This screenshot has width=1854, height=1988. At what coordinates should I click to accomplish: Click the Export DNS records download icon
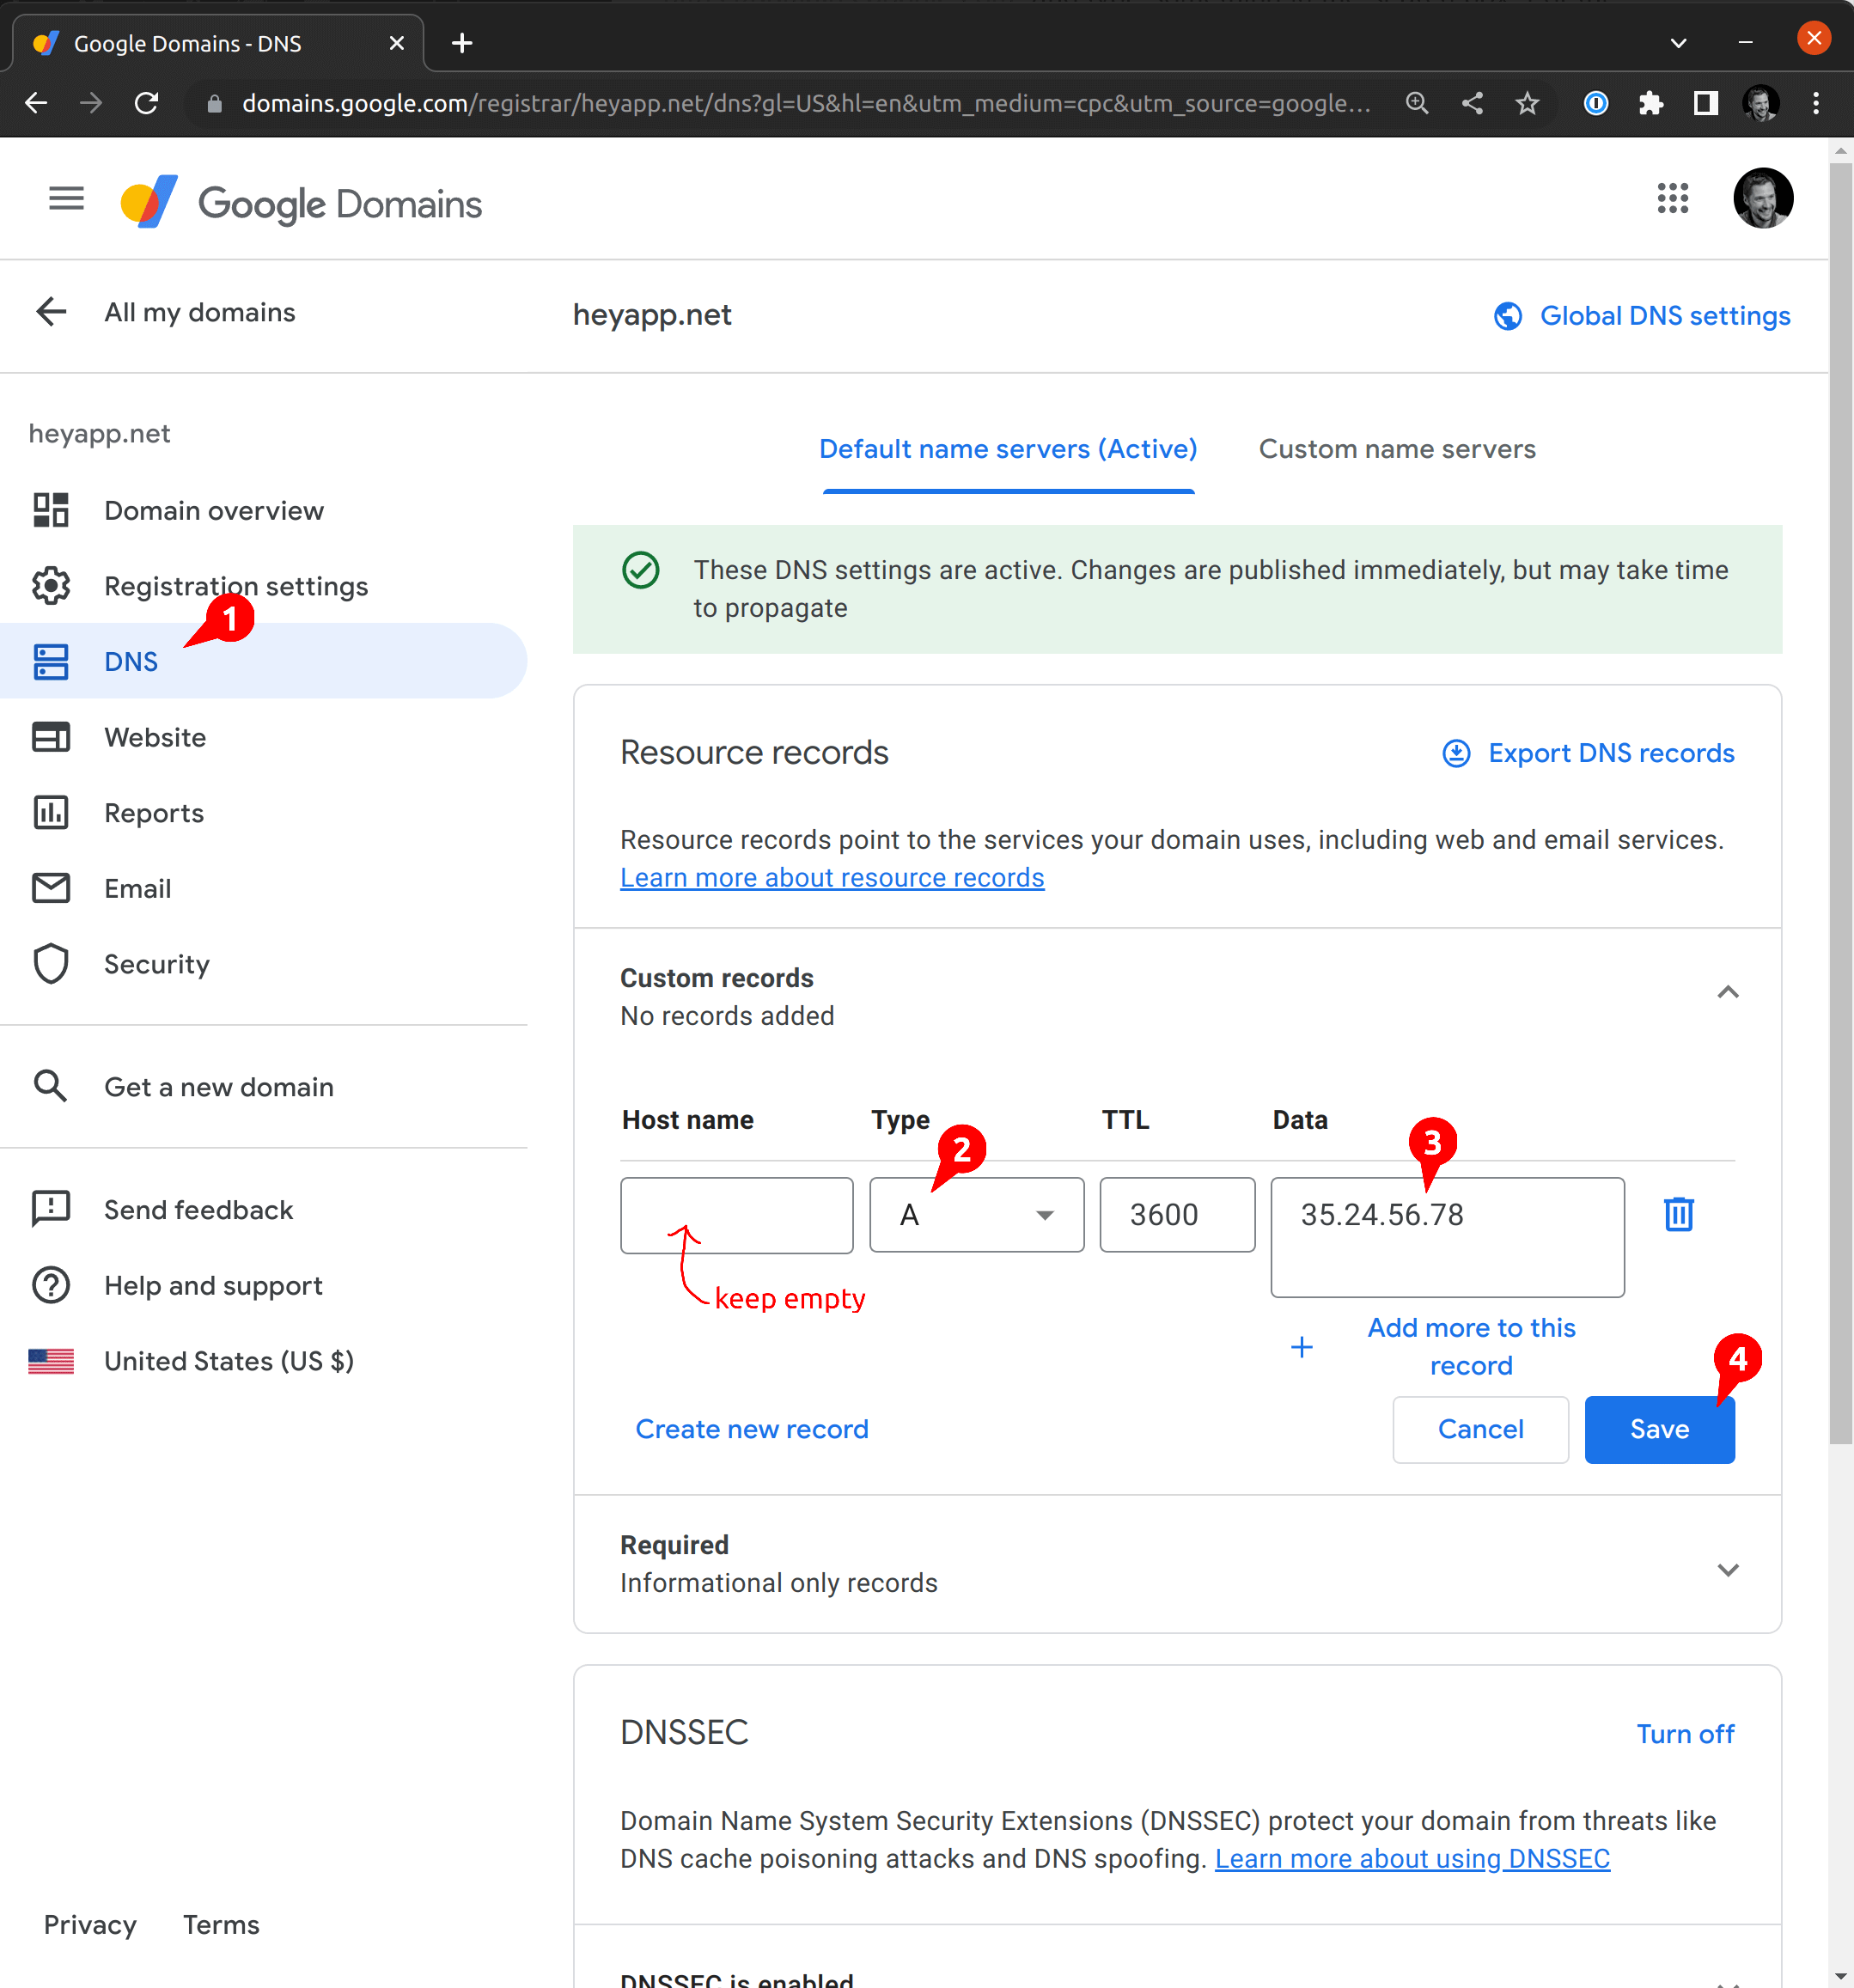point(1456,753)
